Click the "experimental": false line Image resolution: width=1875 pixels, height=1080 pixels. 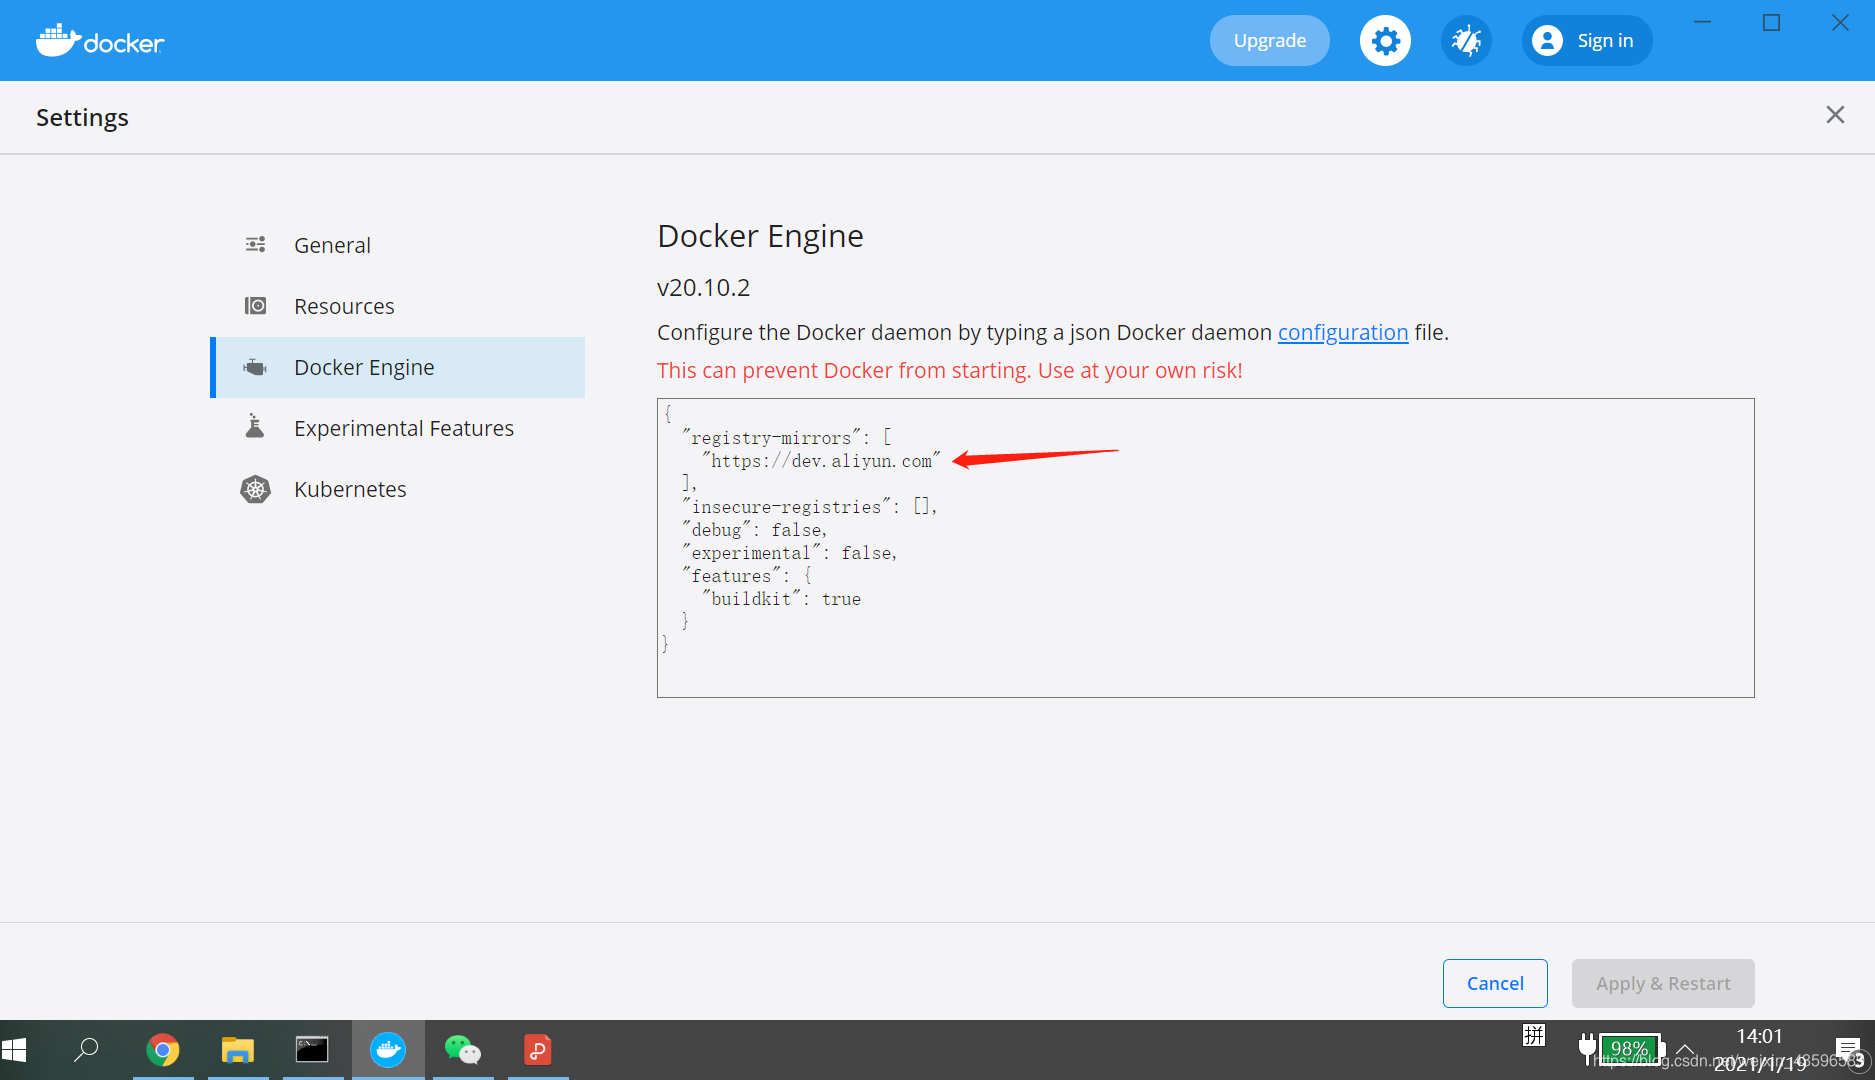coord(790,553)
